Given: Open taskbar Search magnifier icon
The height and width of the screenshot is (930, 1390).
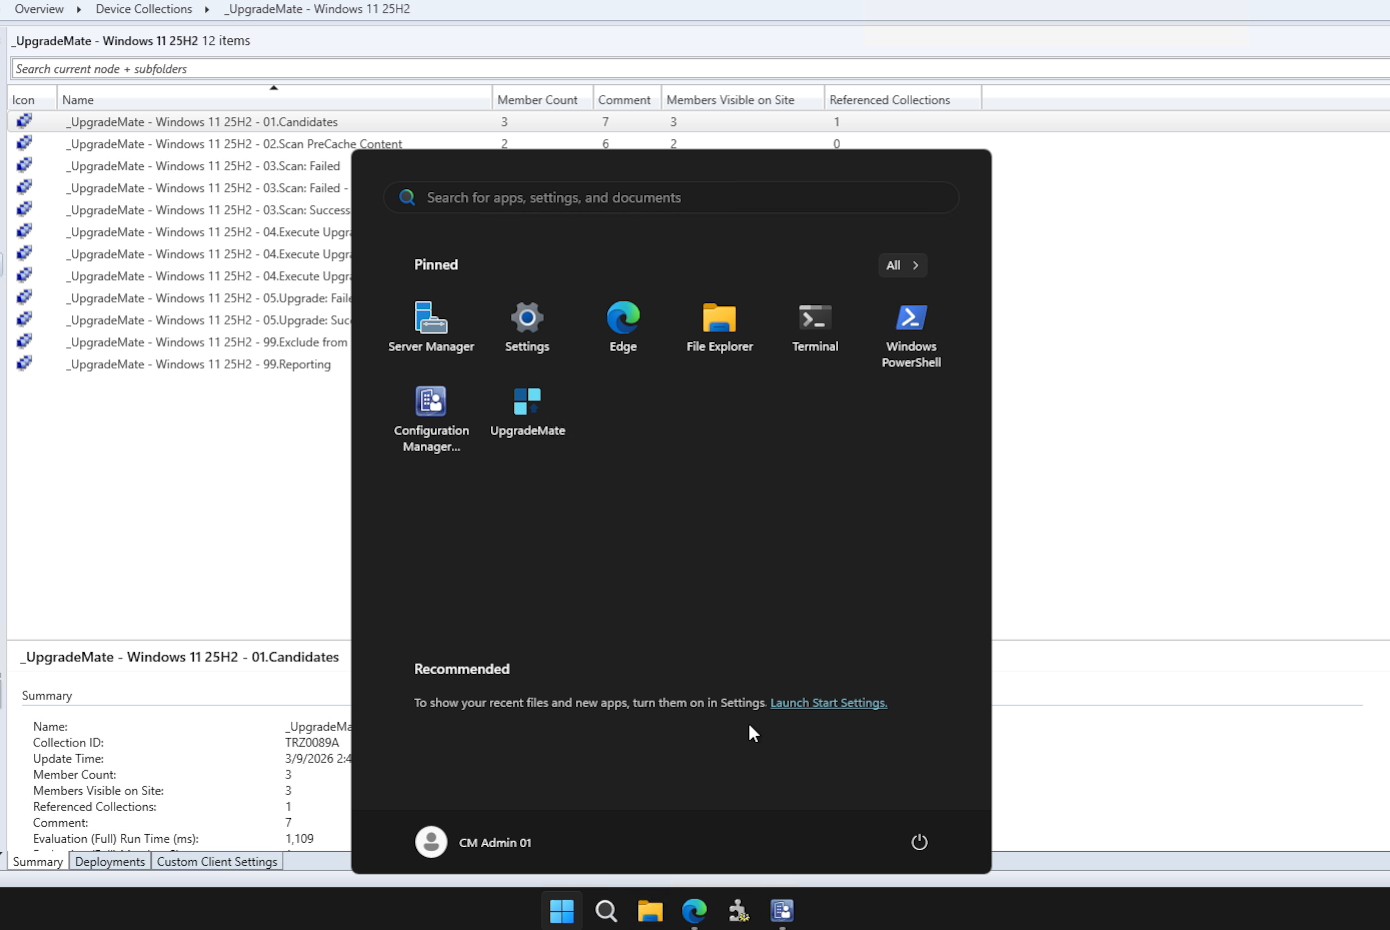Looking at the screenshot, I should point(606,911).
